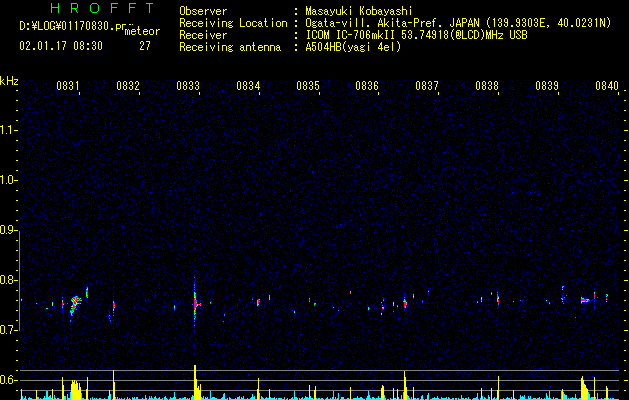Click the yellow power peak cluster after 0831
Screen dimensions: 629x400
point(75,389)
